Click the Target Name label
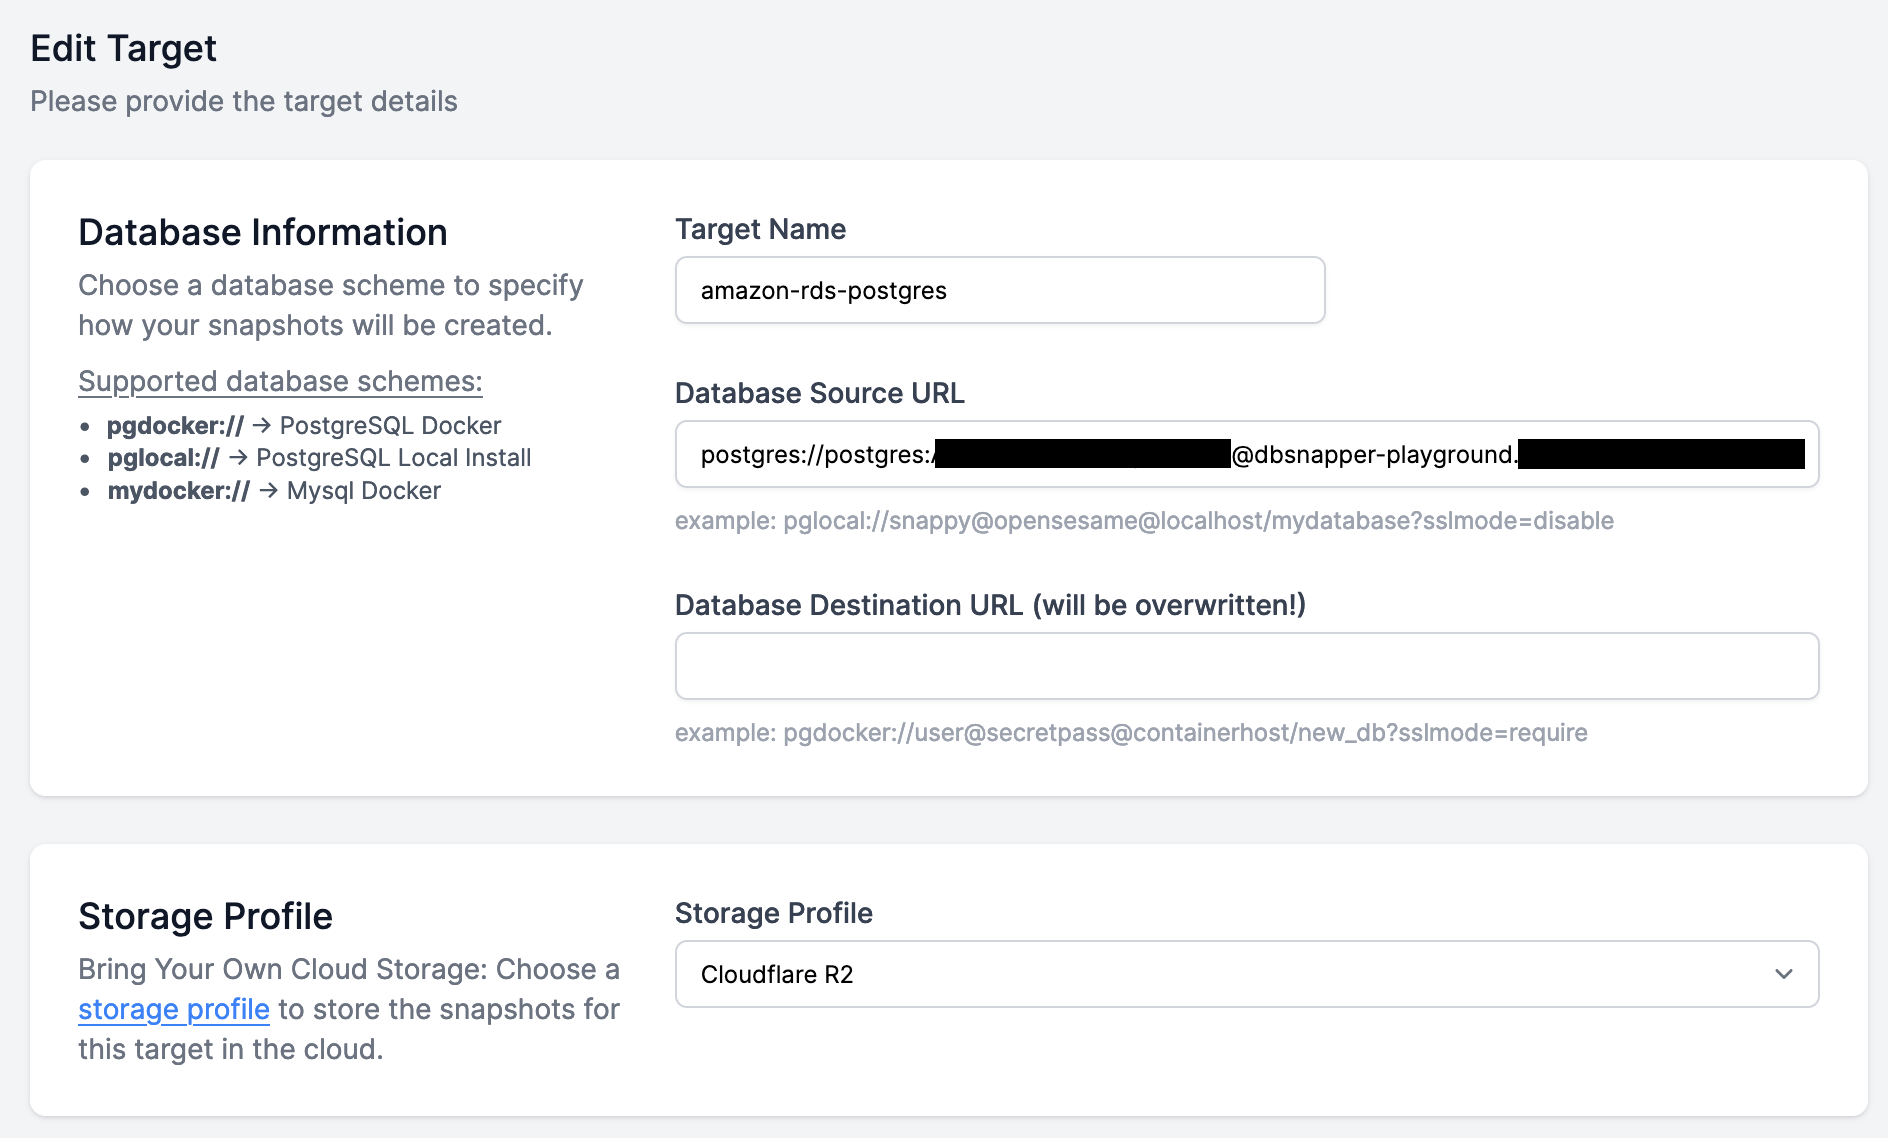The image size is (1888, 1138). (x=761, y=229)
